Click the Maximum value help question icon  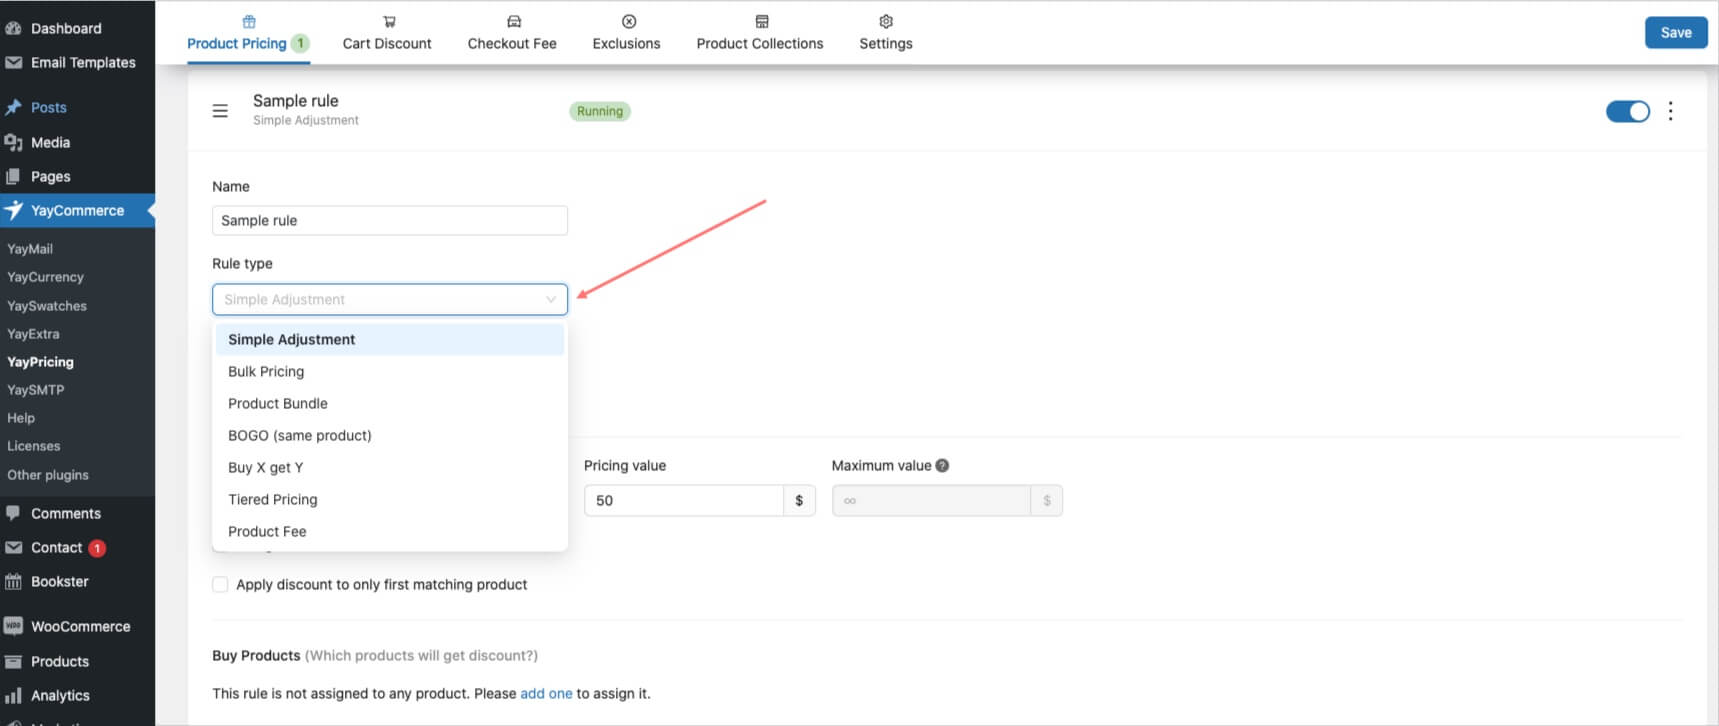click(942, 466)
